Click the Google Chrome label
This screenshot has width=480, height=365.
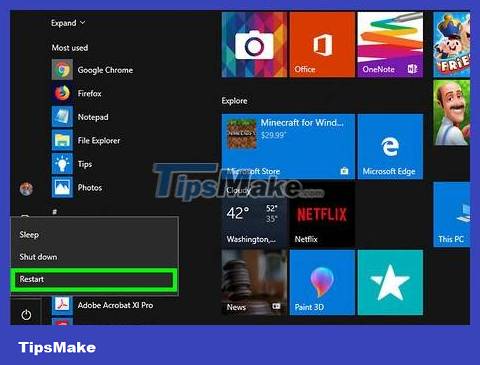click(x=105, y=70)
